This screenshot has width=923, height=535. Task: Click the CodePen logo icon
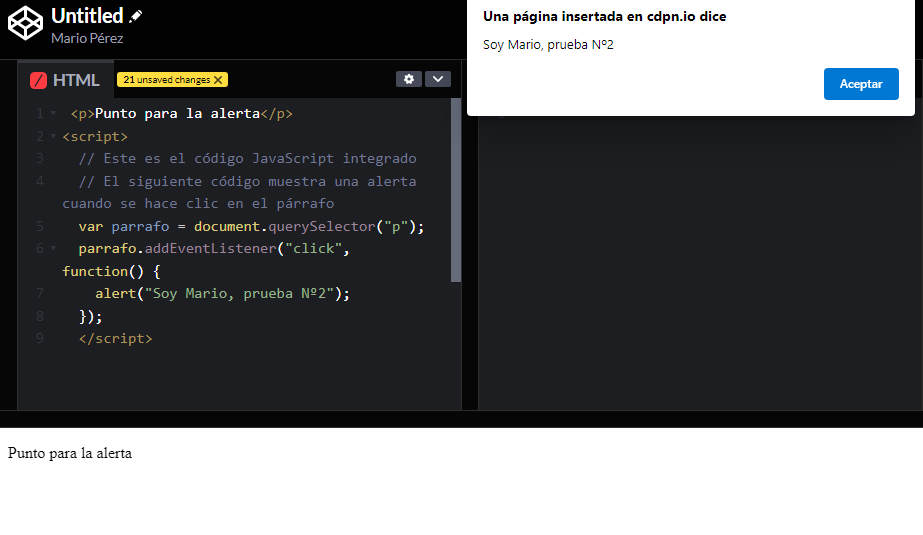point(25,24)
